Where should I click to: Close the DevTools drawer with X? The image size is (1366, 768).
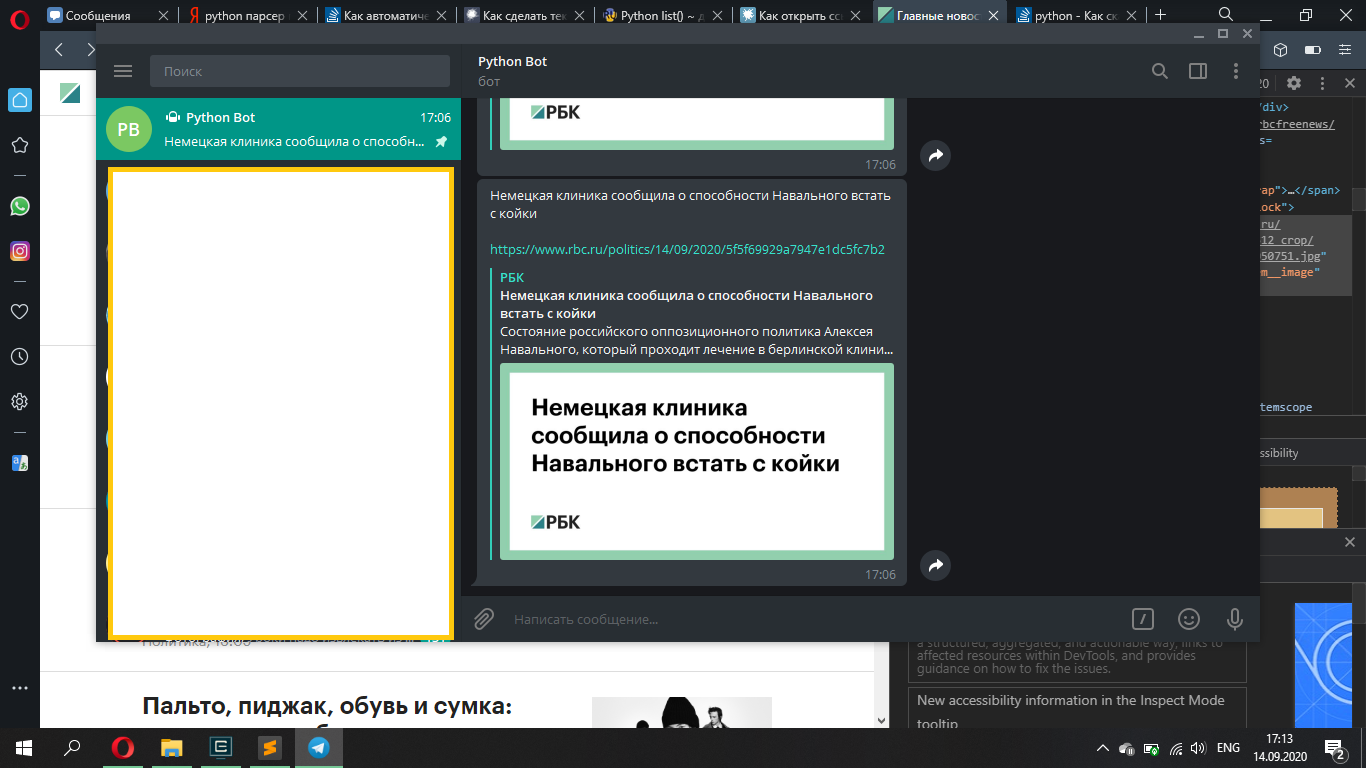[1350, 542]
